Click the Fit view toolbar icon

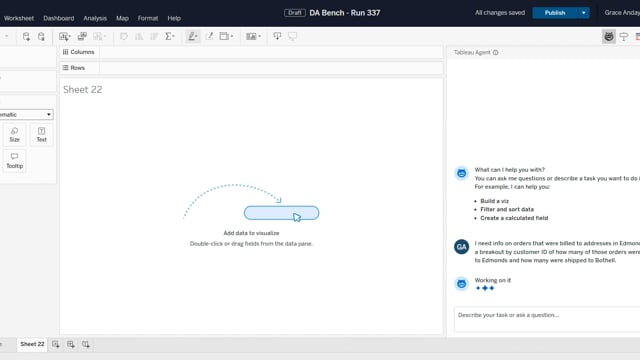coord(224,36)
